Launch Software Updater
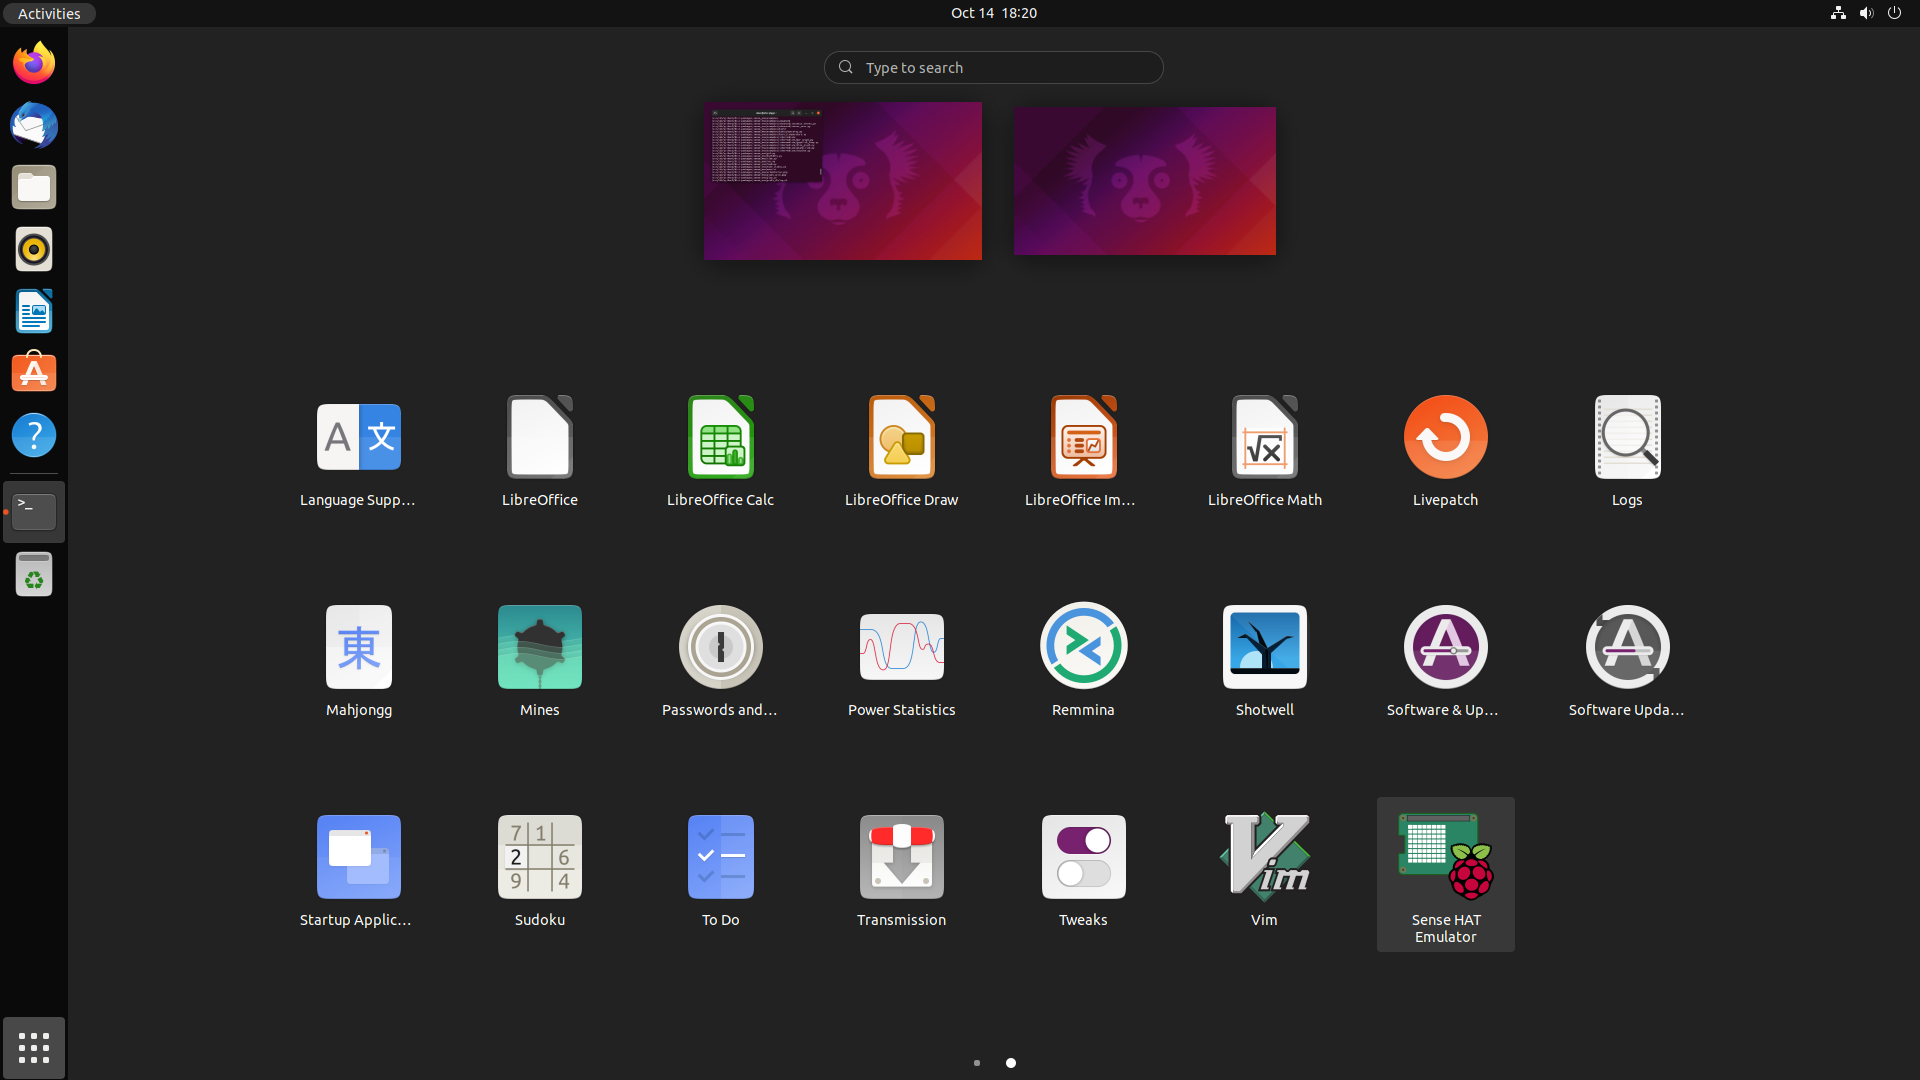Viewport: 1920px width, 1080px height. click(1627, 662)
